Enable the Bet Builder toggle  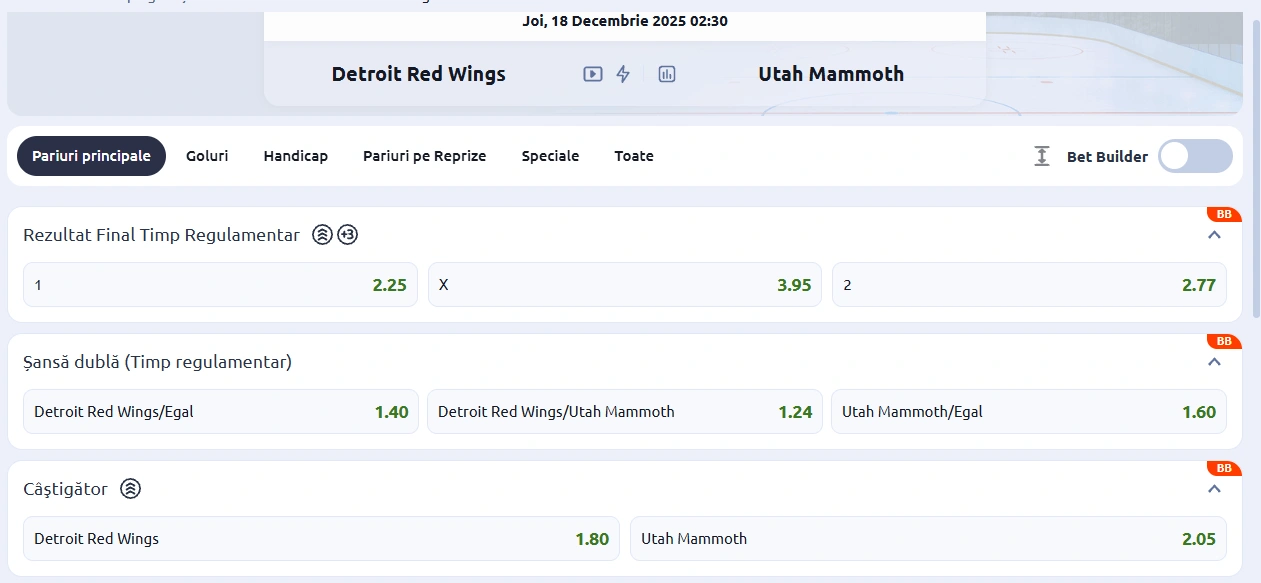[1195, 156]
